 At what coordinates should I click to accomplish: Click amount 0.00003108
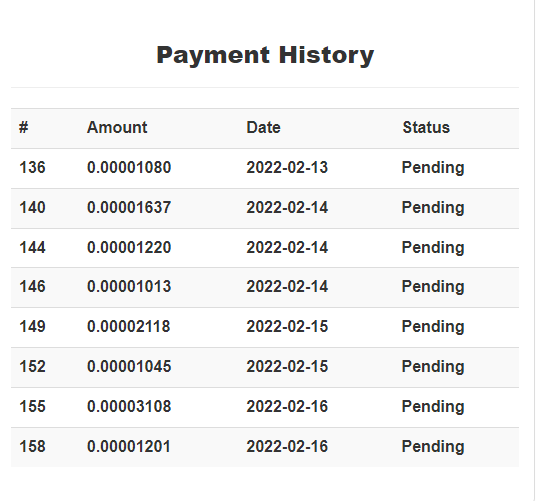click(x=129, y=406)
